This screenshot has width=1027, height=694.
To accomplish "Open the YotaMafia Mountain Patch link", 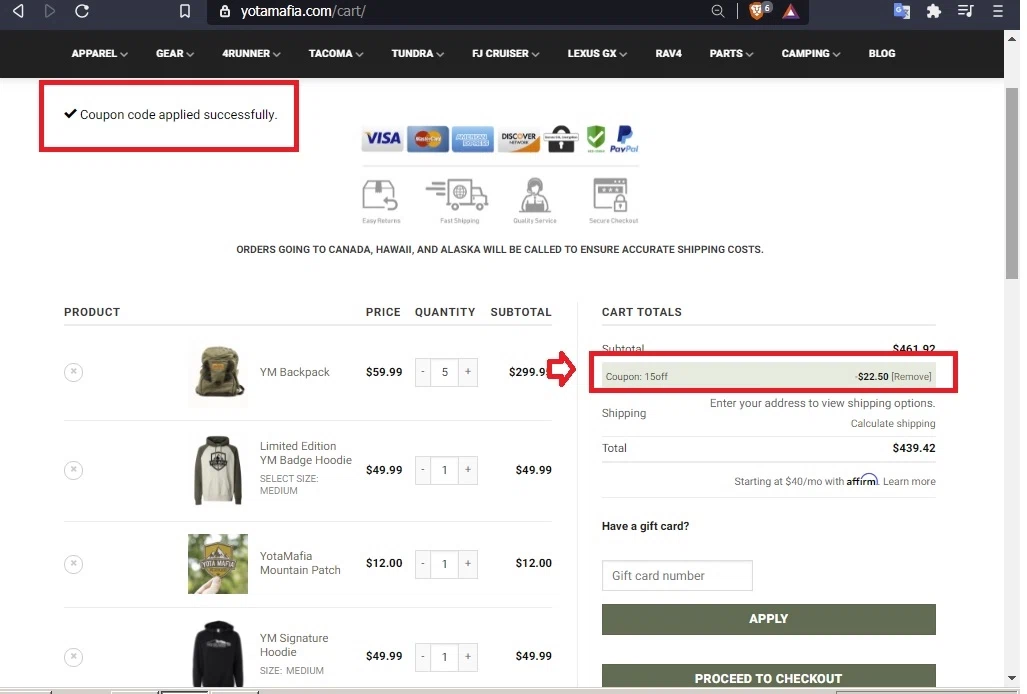I will coord(300,563).
